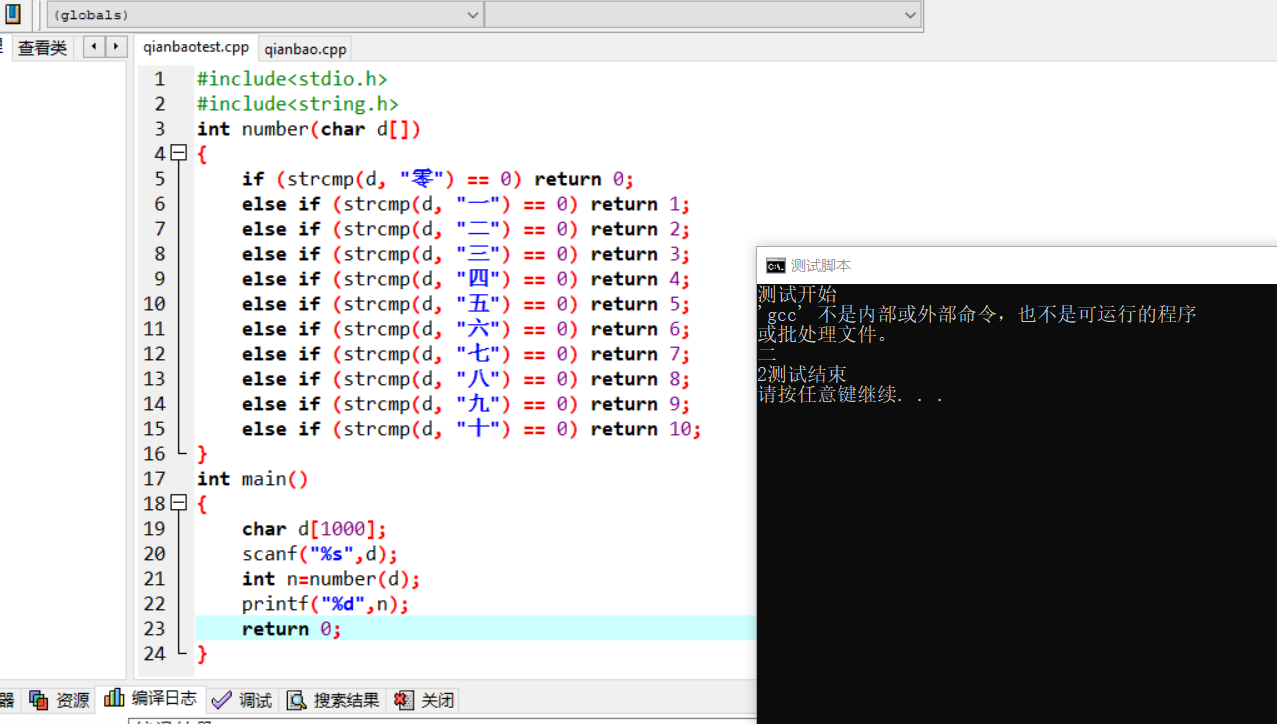Click the strcmp line comparing "零"
The image size is (1277, 724).
[x=438, y=179]
